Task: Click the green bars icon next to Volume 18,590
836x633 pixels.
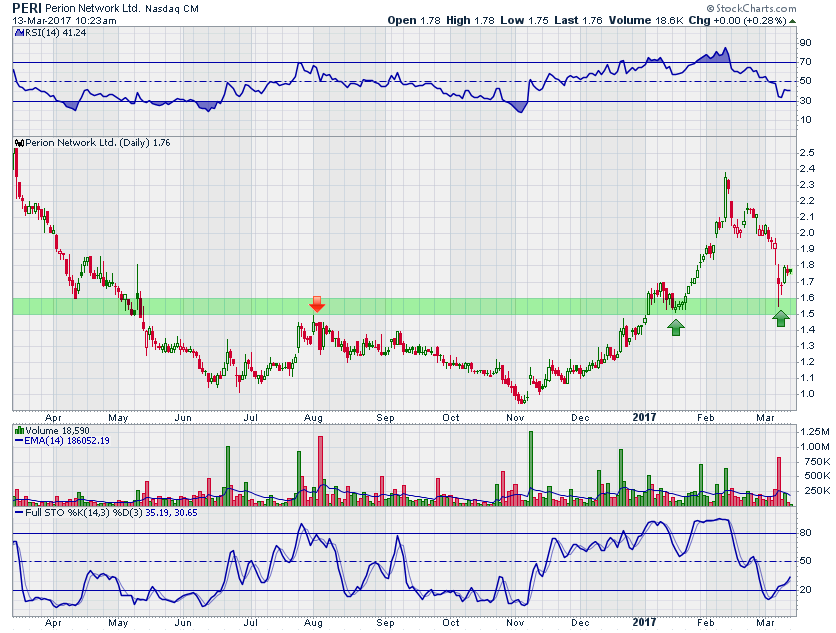Action: [19, 428]
